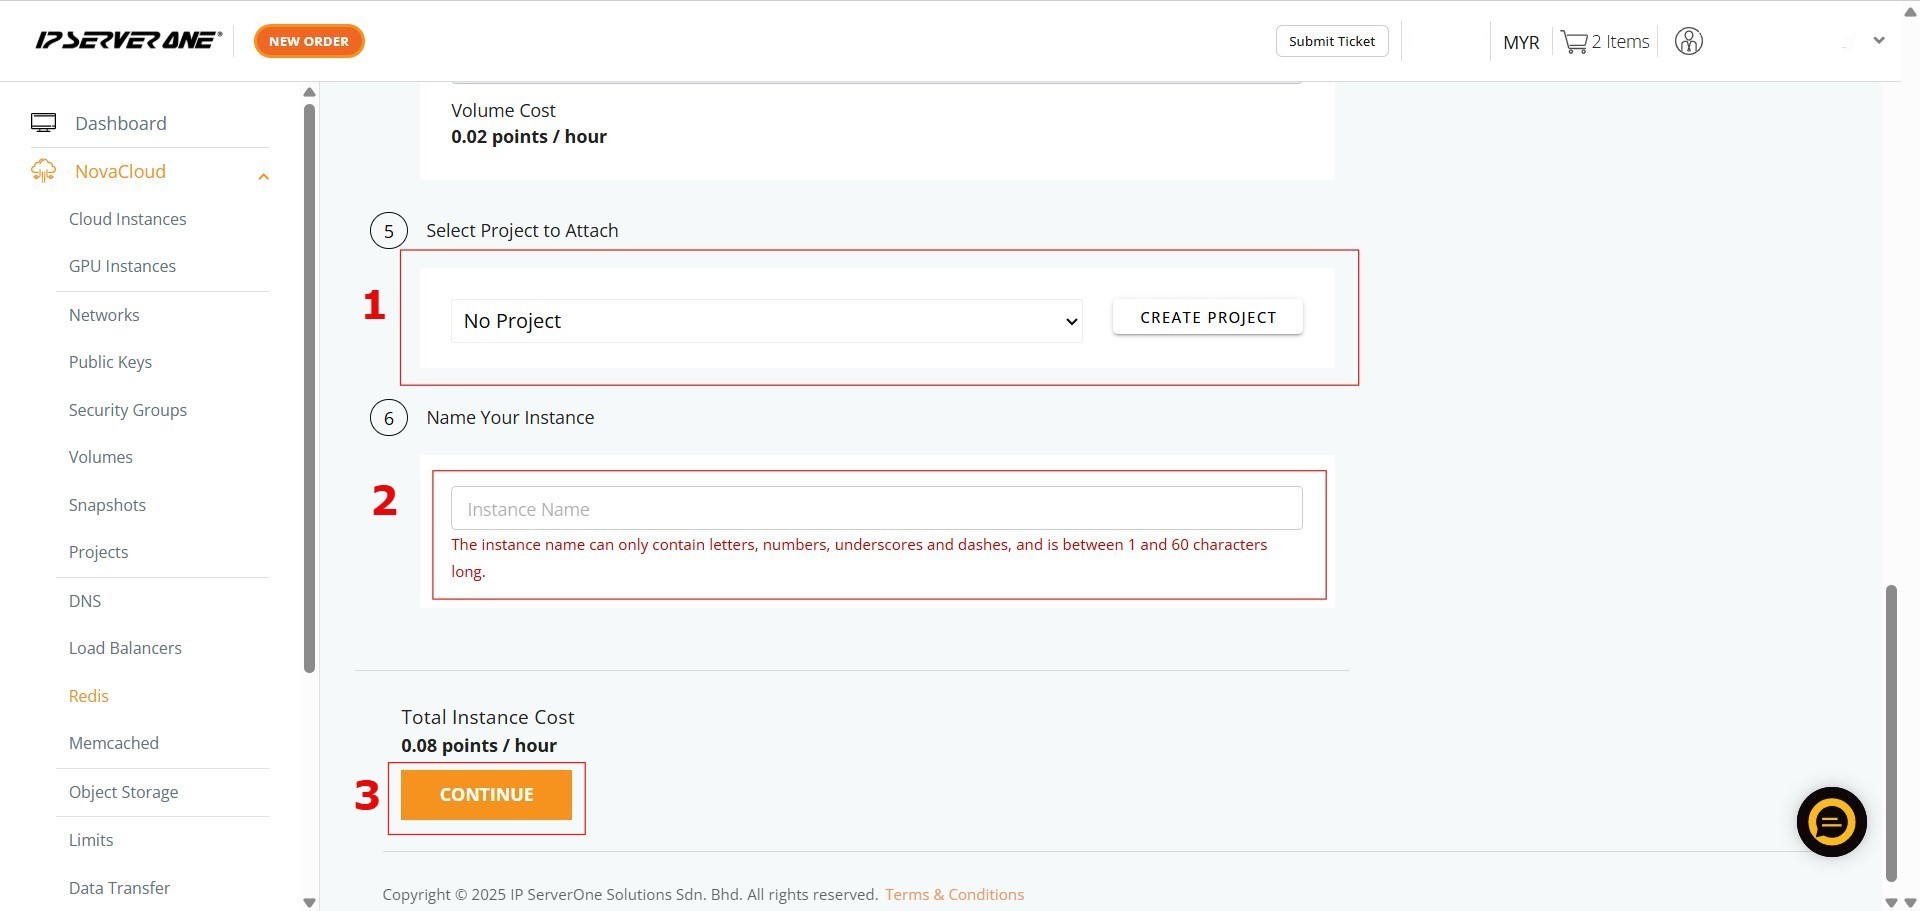Open the live chat bubble
This screenshot has width=1920, height=911.
[x=1831, y=822]
